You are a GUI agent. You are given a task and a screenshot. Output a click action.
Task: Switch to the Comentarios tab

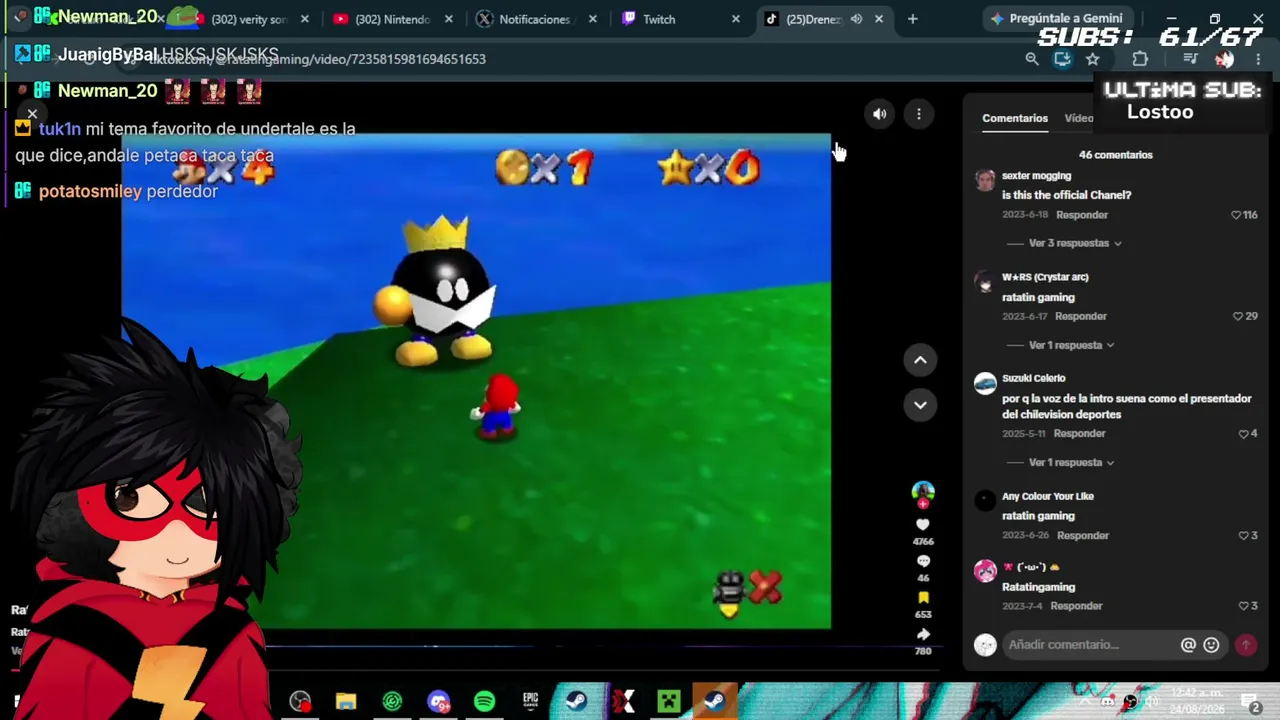[x=1015, y=118]
